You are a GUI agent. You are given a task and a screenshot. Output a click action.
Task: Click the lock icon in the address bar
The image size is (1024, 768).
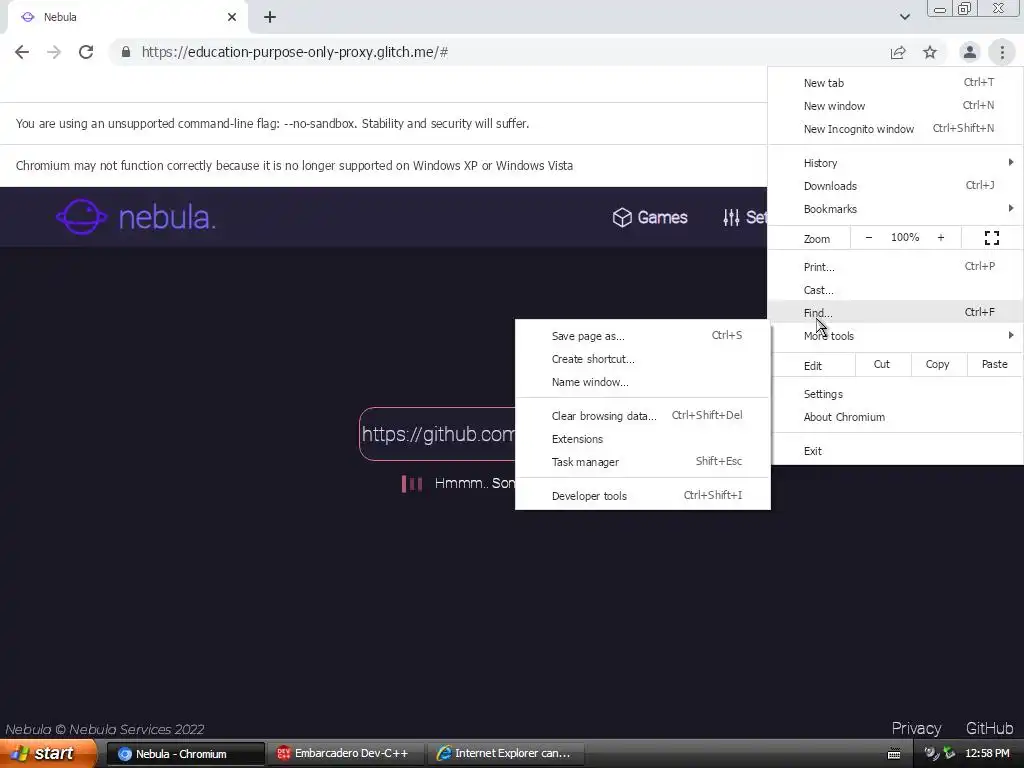[126, 52]
